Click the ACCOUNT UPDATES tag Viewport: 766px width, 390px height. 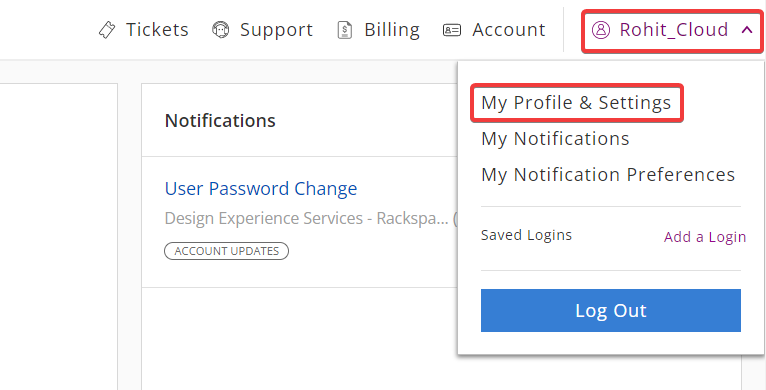pos(227,251)
